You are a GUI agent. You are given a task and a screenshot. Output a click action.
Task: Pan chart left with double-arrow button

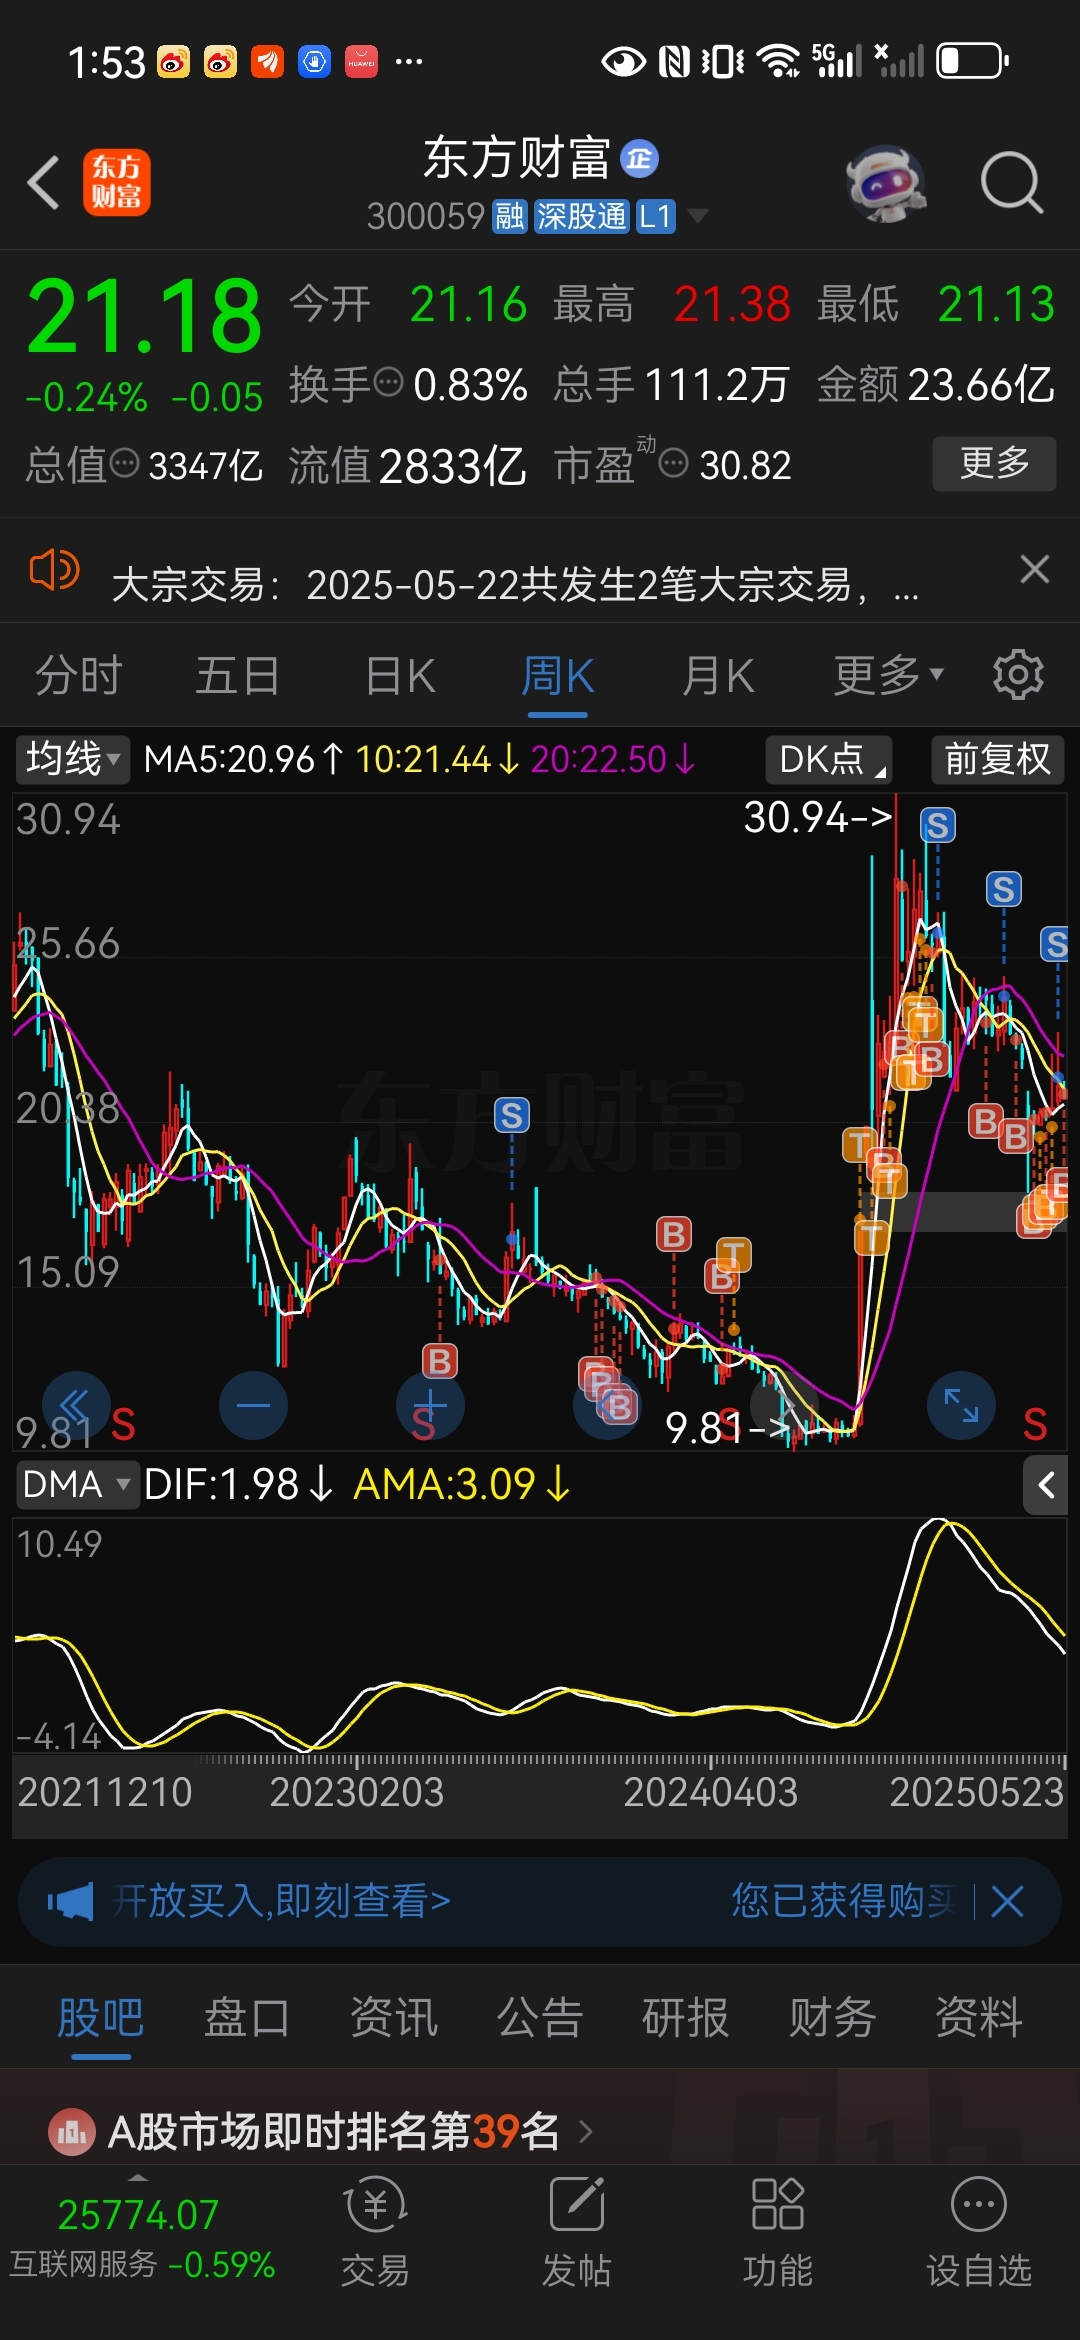(76, 1405)
